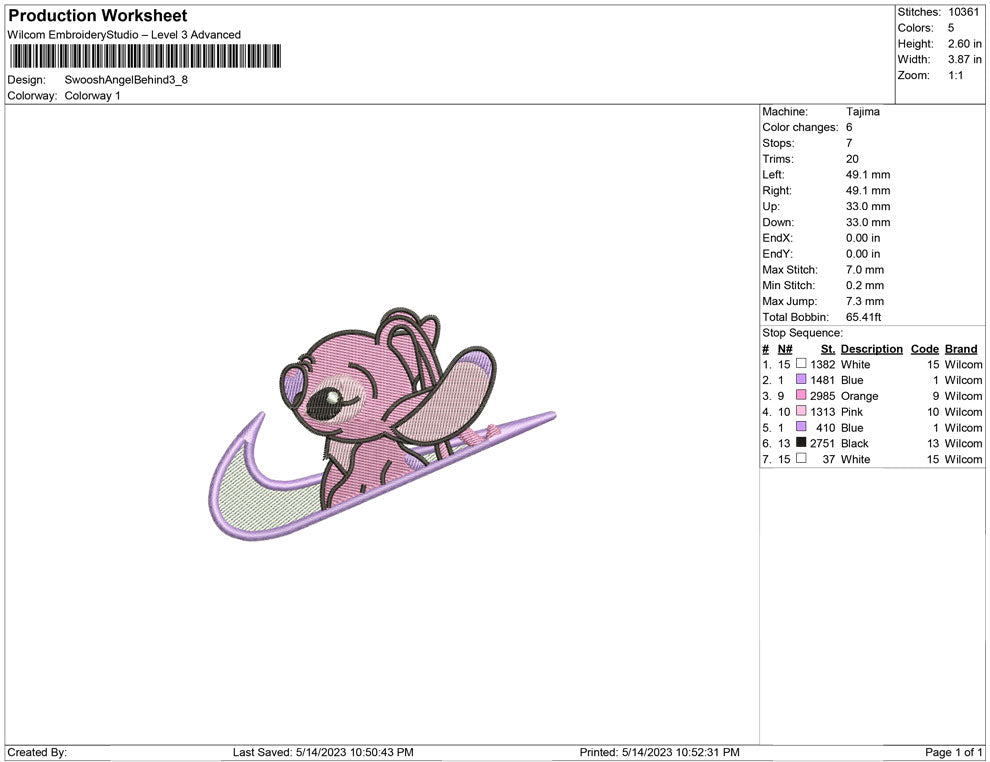
Task: Click the Brand column header
Action: (x=961, y=349)
